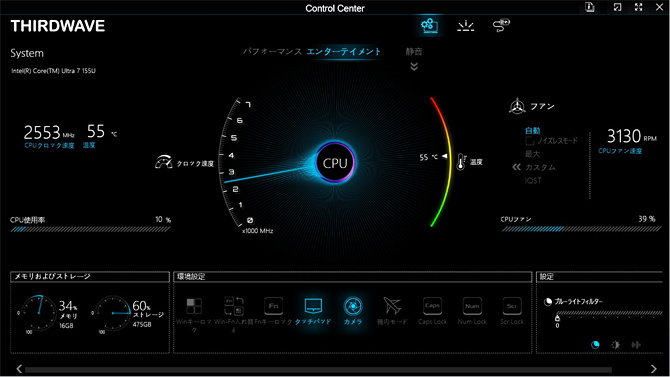Toggle the Caps Lock icon

pos(432,306)
